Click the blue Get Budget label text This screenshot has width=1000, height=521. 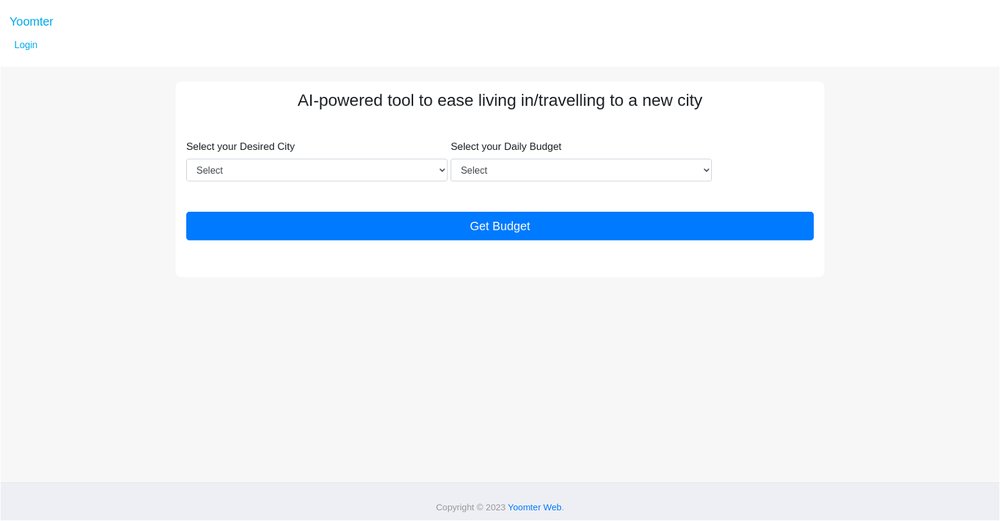coord(500,226)
